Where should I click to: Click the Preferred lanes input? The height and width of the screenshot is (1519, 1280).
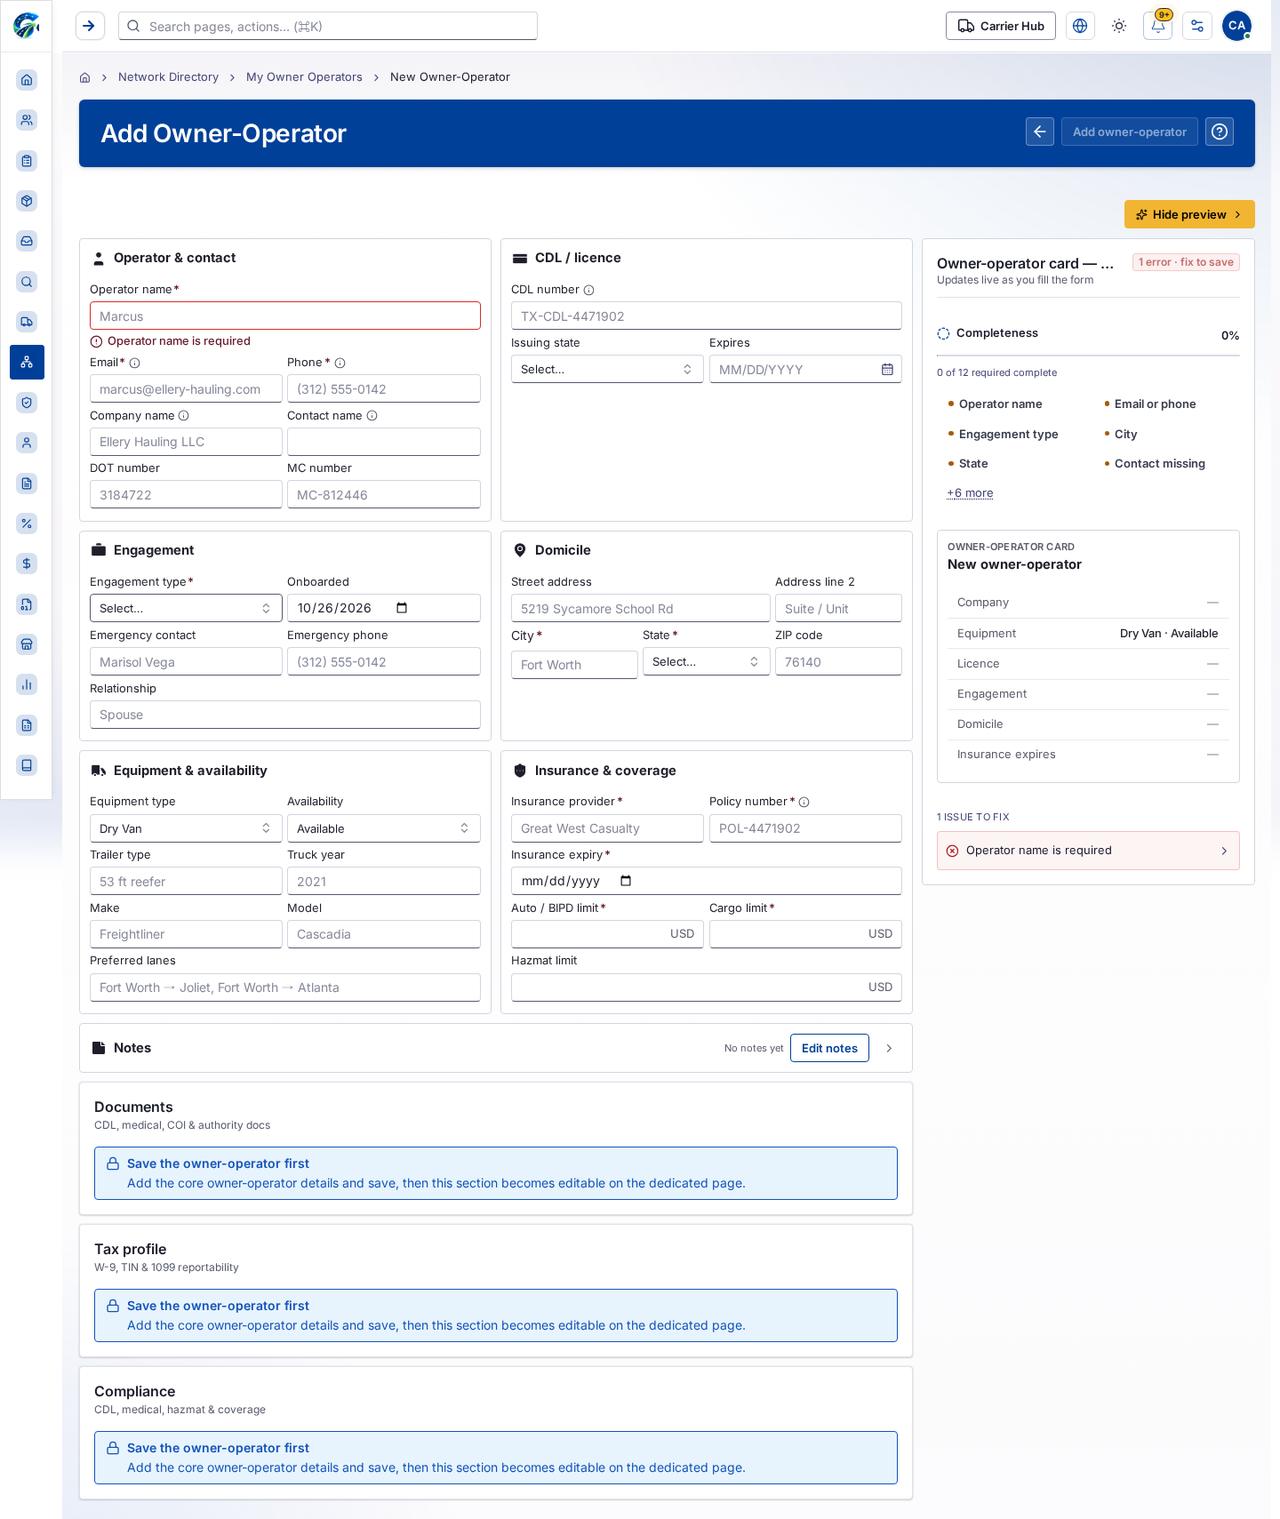[285, 987]
